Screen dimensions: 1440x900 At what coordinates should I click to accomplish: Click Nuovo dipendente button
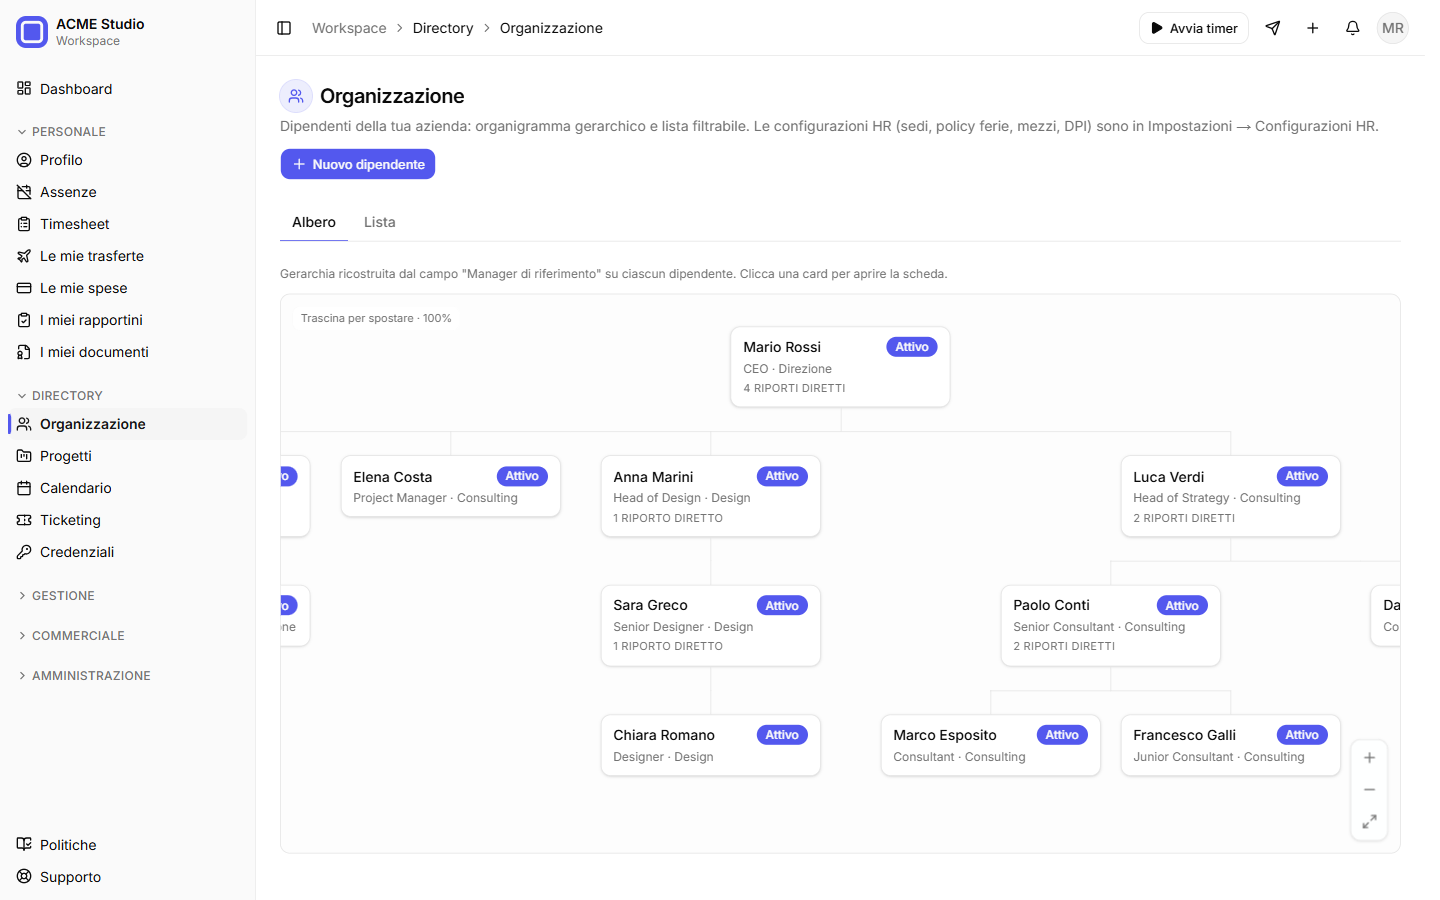[358, 164]
